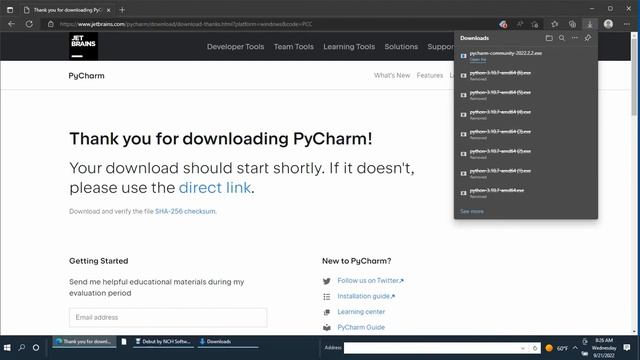Open Windows taskbar search
Image resolution: width=640 pixels, height=360 pixels.
[x=22, y=348]
